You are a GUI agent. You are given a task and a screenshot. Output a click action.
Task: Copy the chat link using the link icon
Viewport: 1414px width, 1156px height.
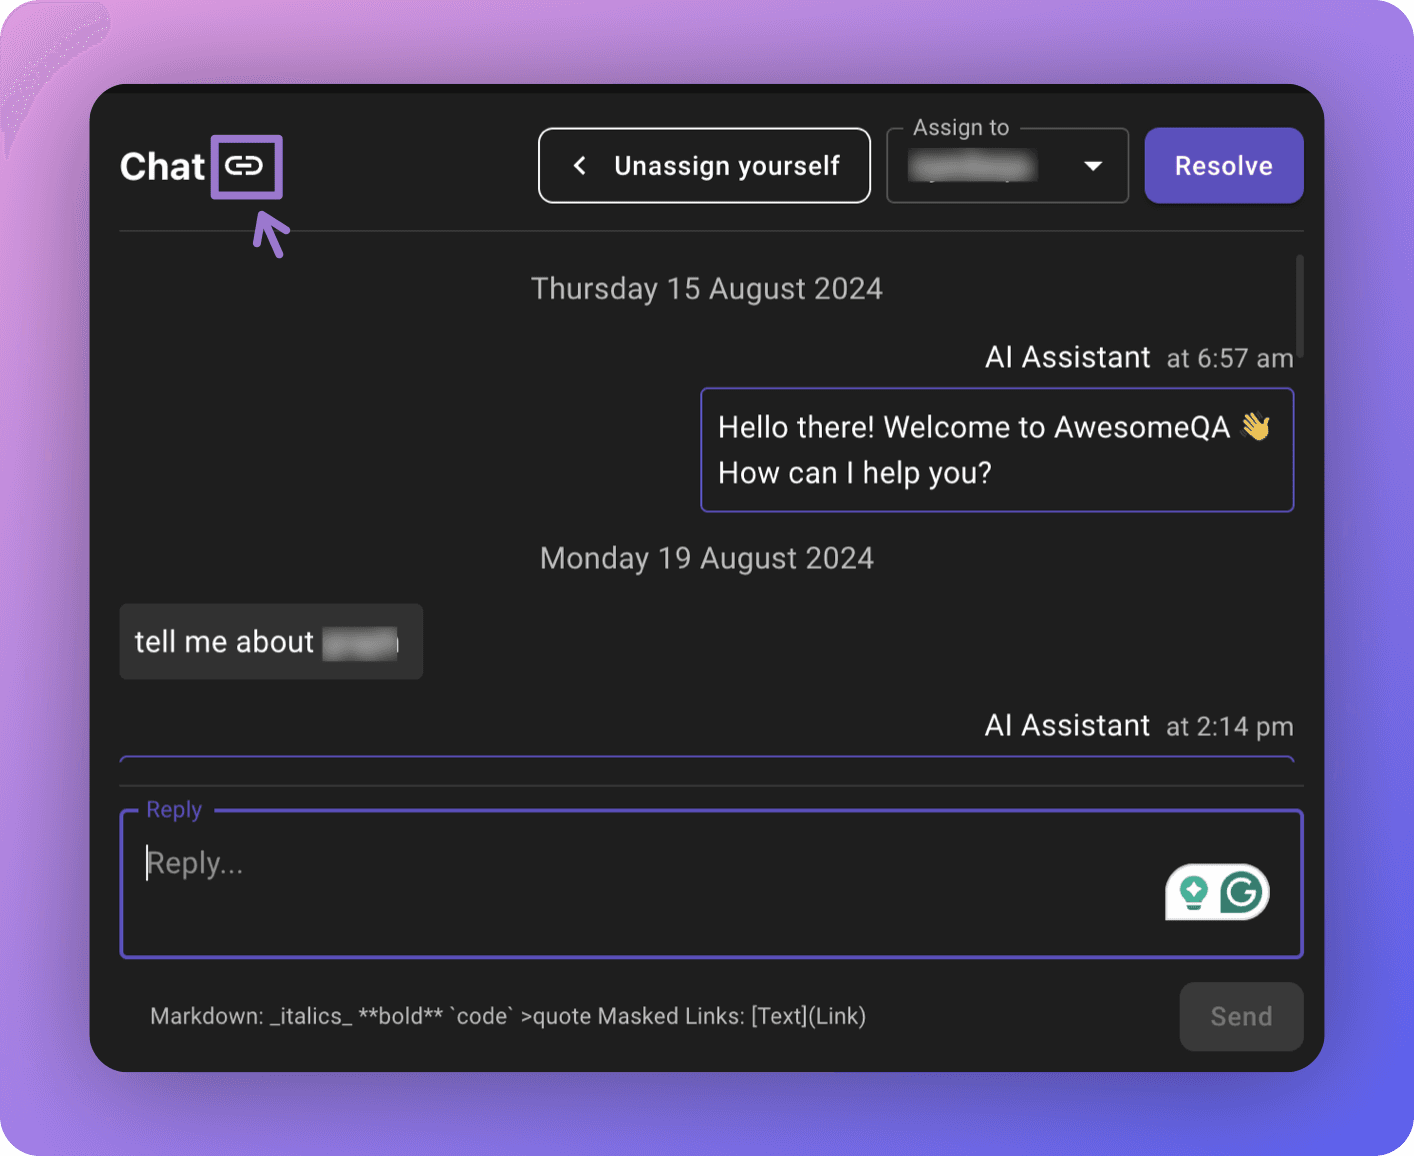click(x=246, y=166)
